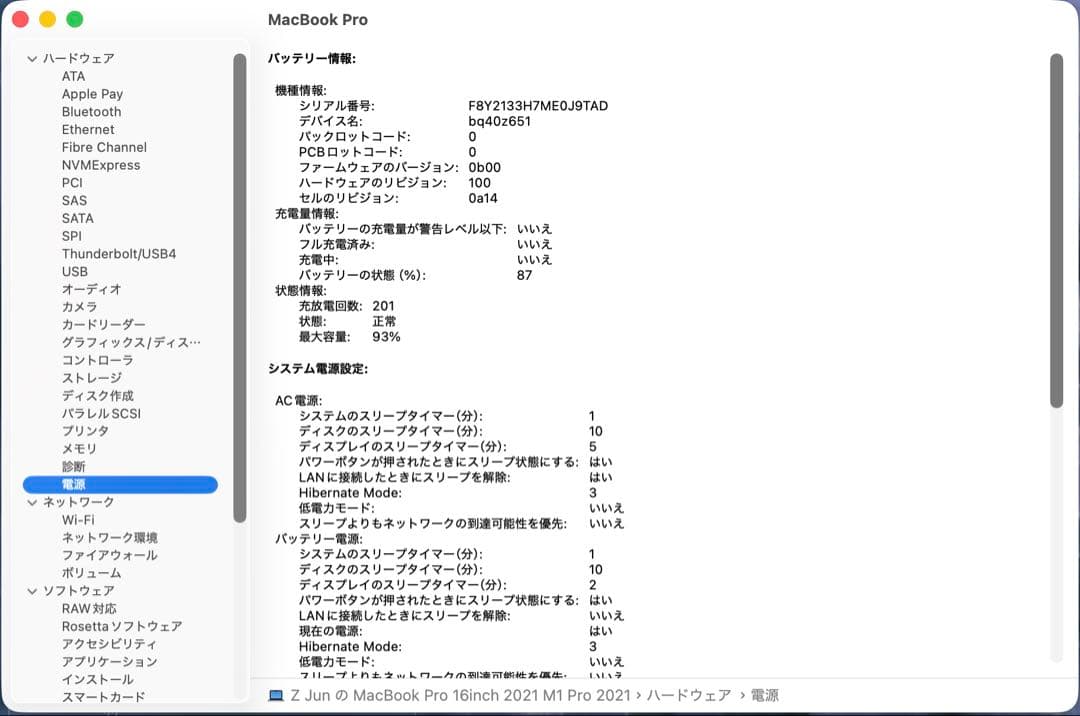The image size is (1080, 716).
Task: Click device name bq40z651
Action: (499, 121)
